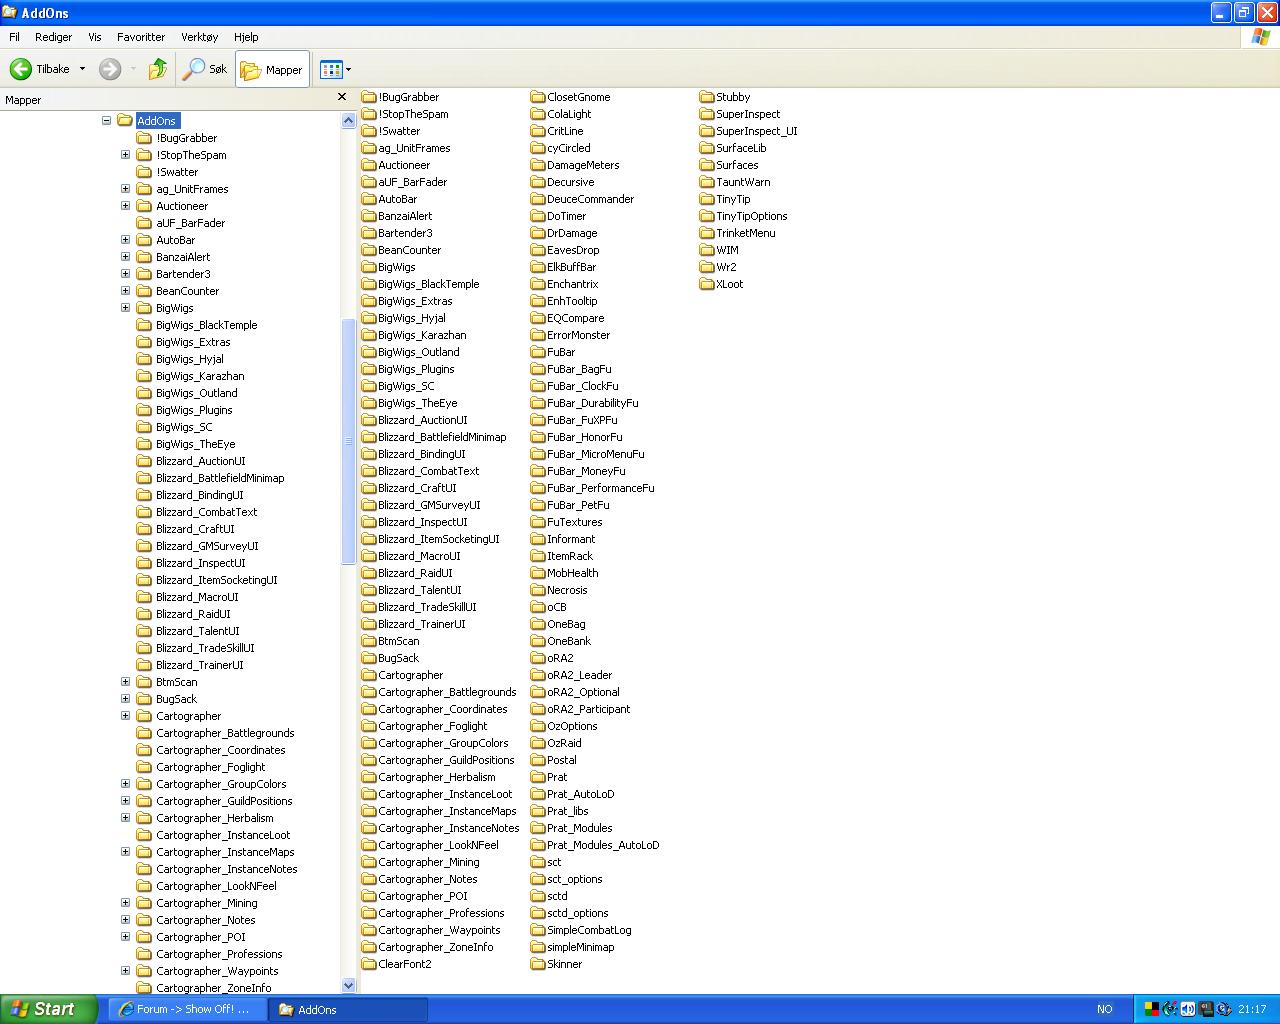1280x1024 pixels.
Task: Click the grey forward arrow button
Action: [110, 69]
